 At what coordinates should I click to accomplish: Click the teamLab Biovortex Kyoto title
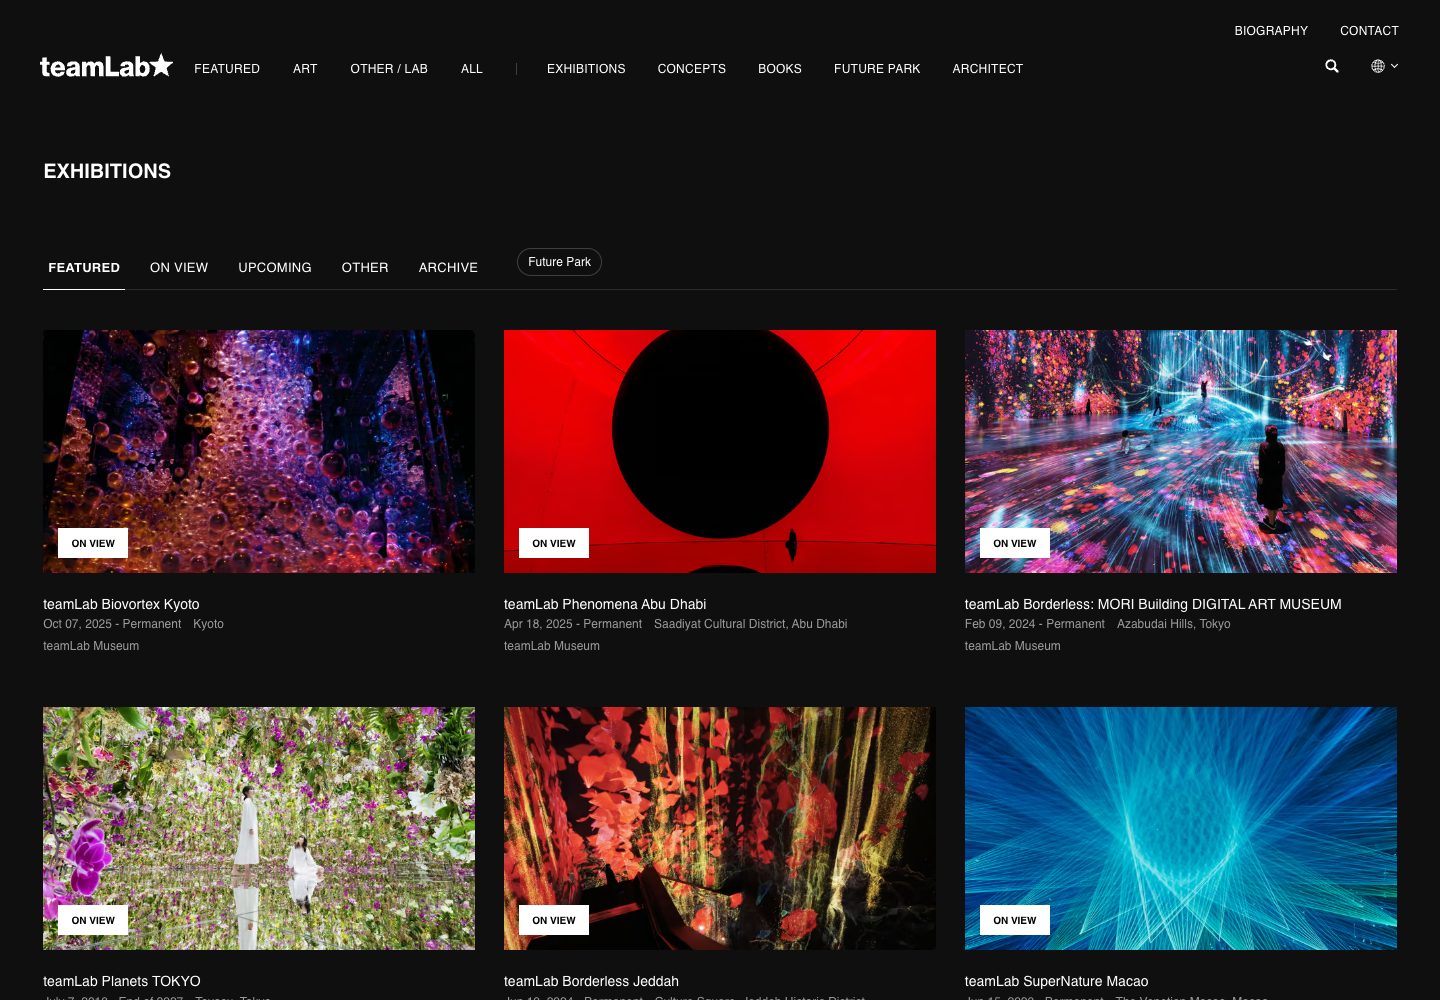point(121,604)
